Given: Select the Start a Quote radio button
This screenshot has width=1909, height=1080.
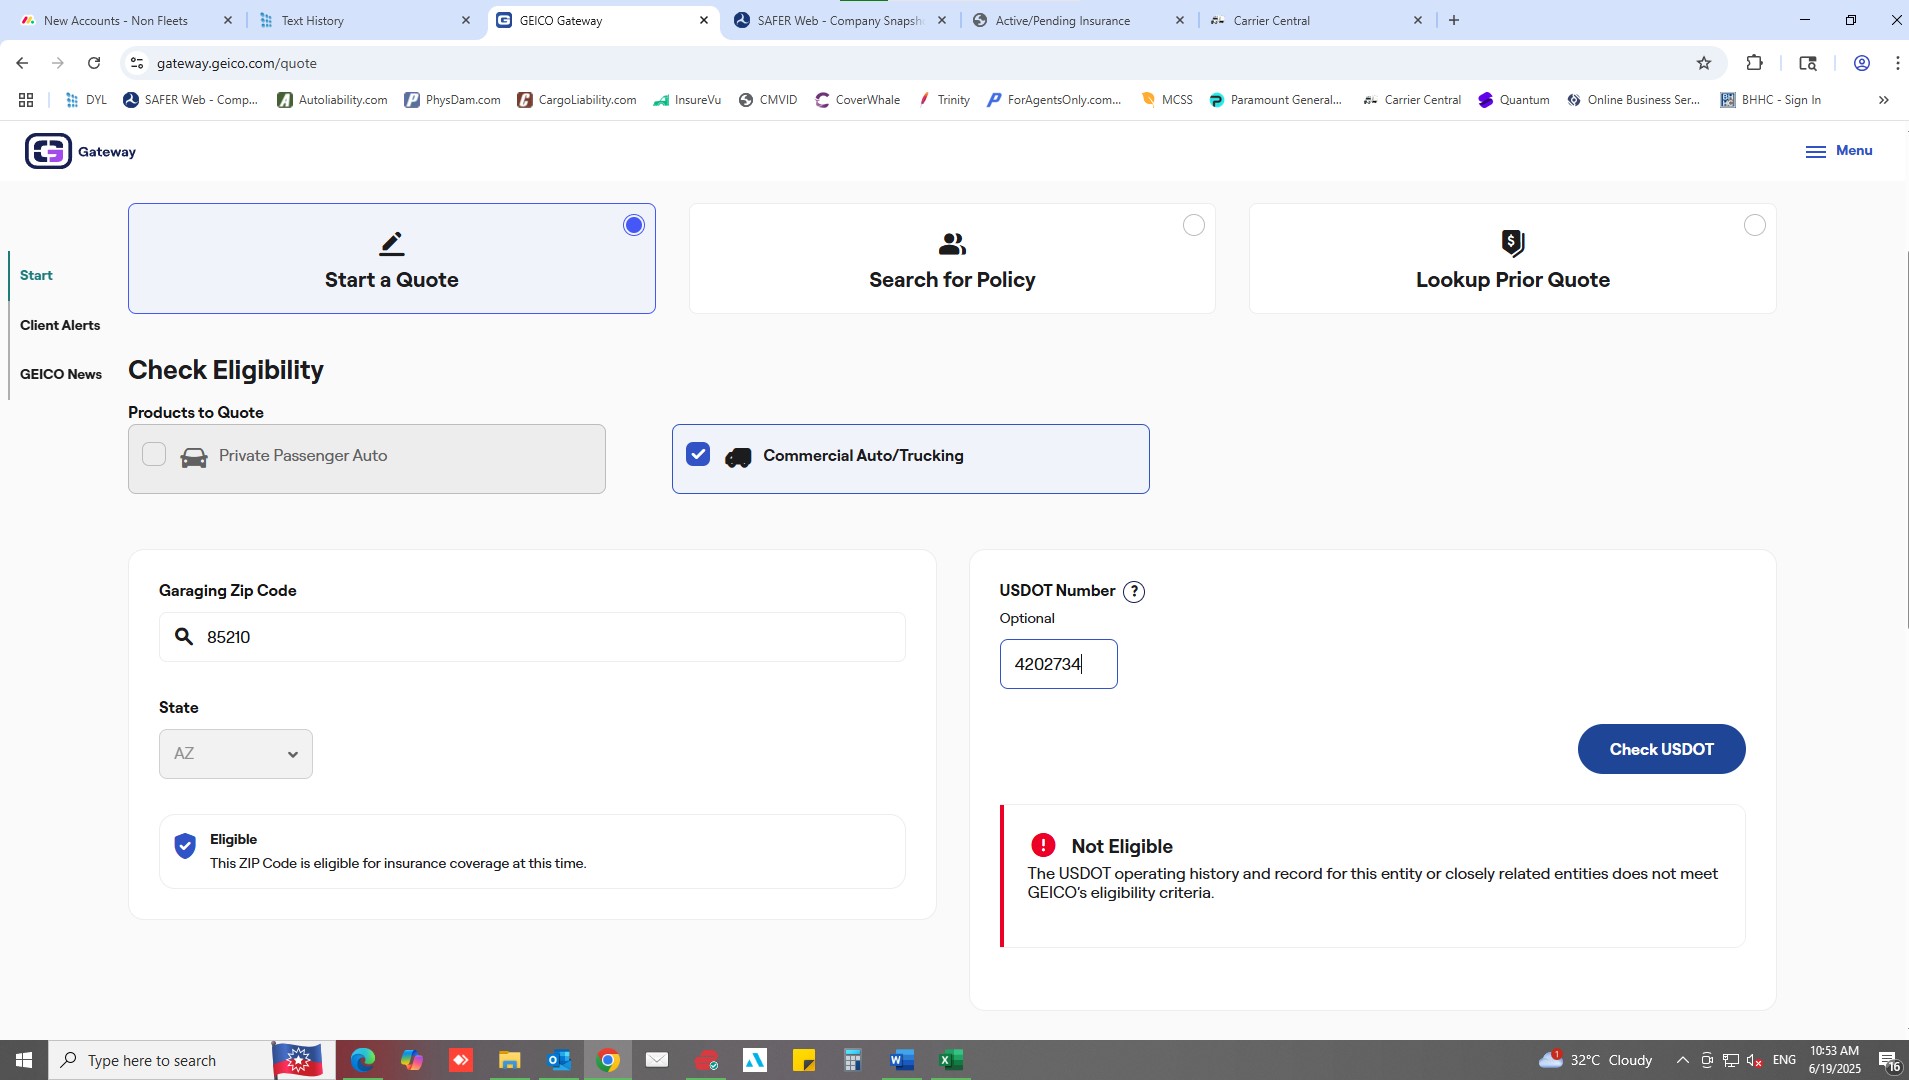Looking at the screenshot, I should point(634,226).
